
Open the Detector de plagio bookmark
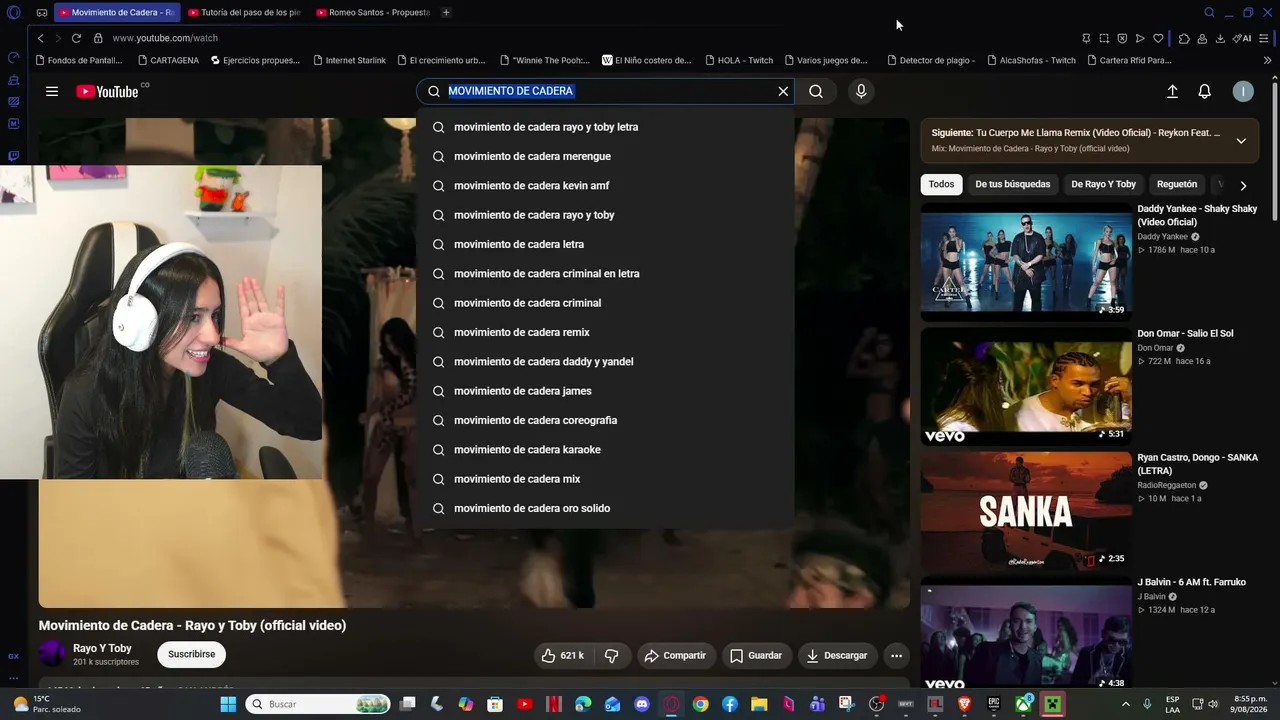(x=930, y=60)
